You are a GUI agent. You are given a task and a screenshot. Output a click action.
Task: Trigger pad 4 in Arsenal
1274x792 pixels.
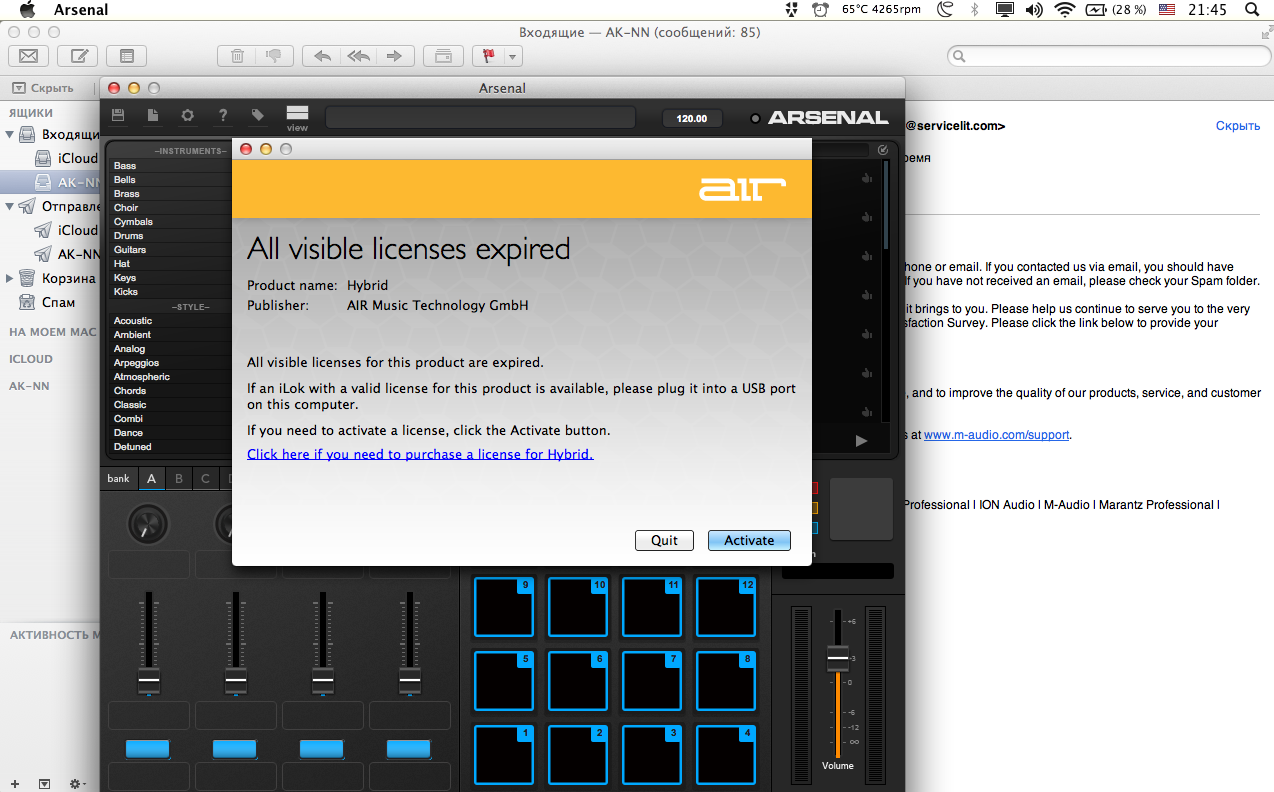tap(726, 755)
